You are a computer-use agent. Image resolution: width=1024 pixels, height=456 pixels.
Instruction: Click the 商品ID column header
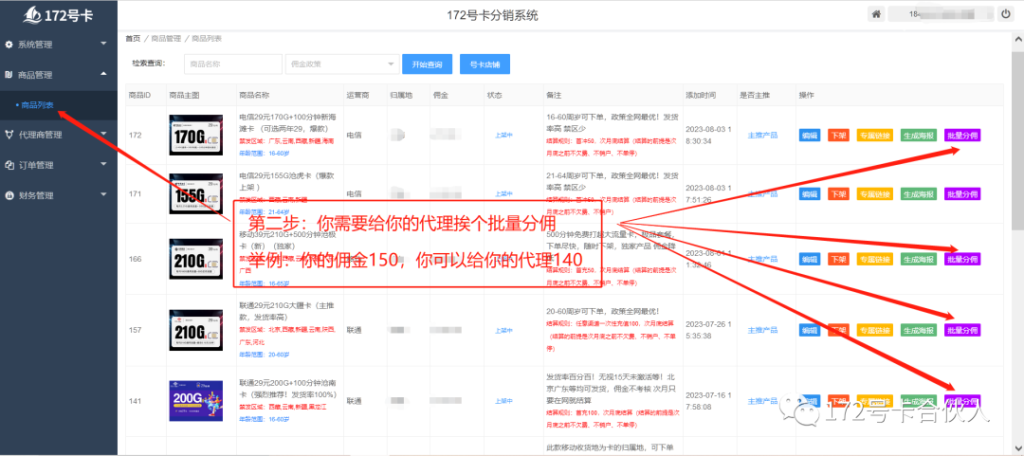click(x=140, y=95)
